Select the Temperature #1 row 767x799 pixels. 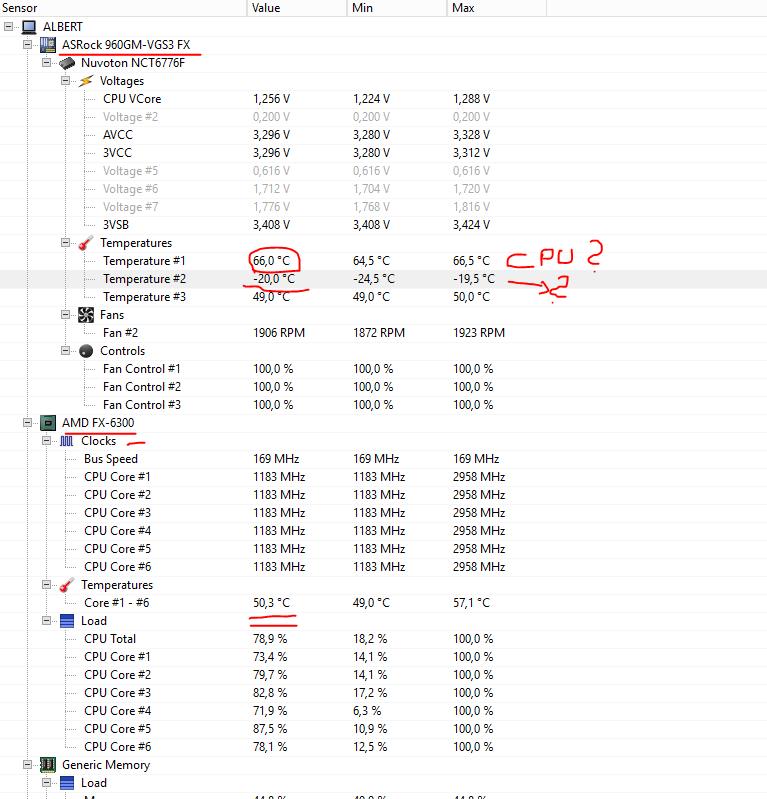(x=383, y=261)
